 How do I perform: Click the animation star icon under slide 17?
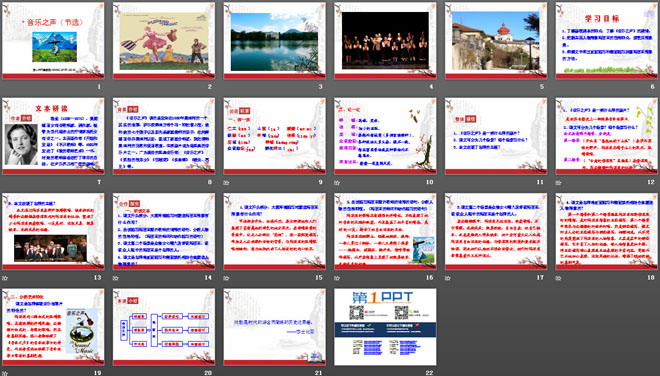[448, 278]
